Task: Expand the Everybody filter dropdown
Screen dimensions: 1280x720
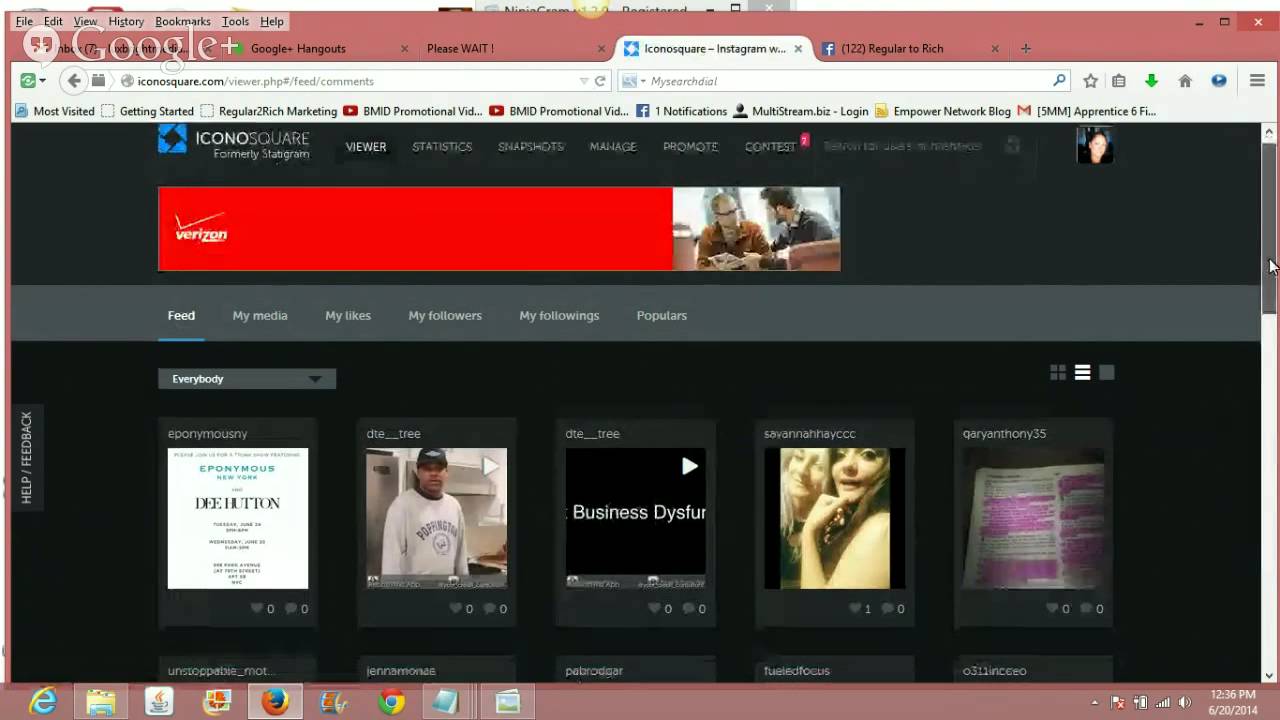Action: tap(247, 379)
